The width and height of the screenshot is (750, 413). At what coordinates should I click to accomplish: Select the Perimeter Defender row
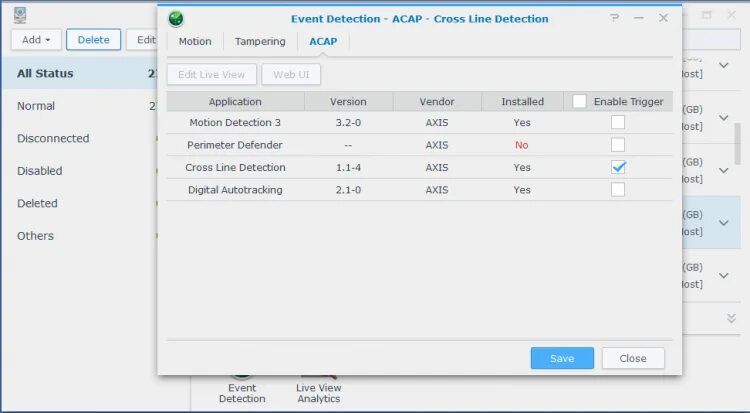coord(419,145)
